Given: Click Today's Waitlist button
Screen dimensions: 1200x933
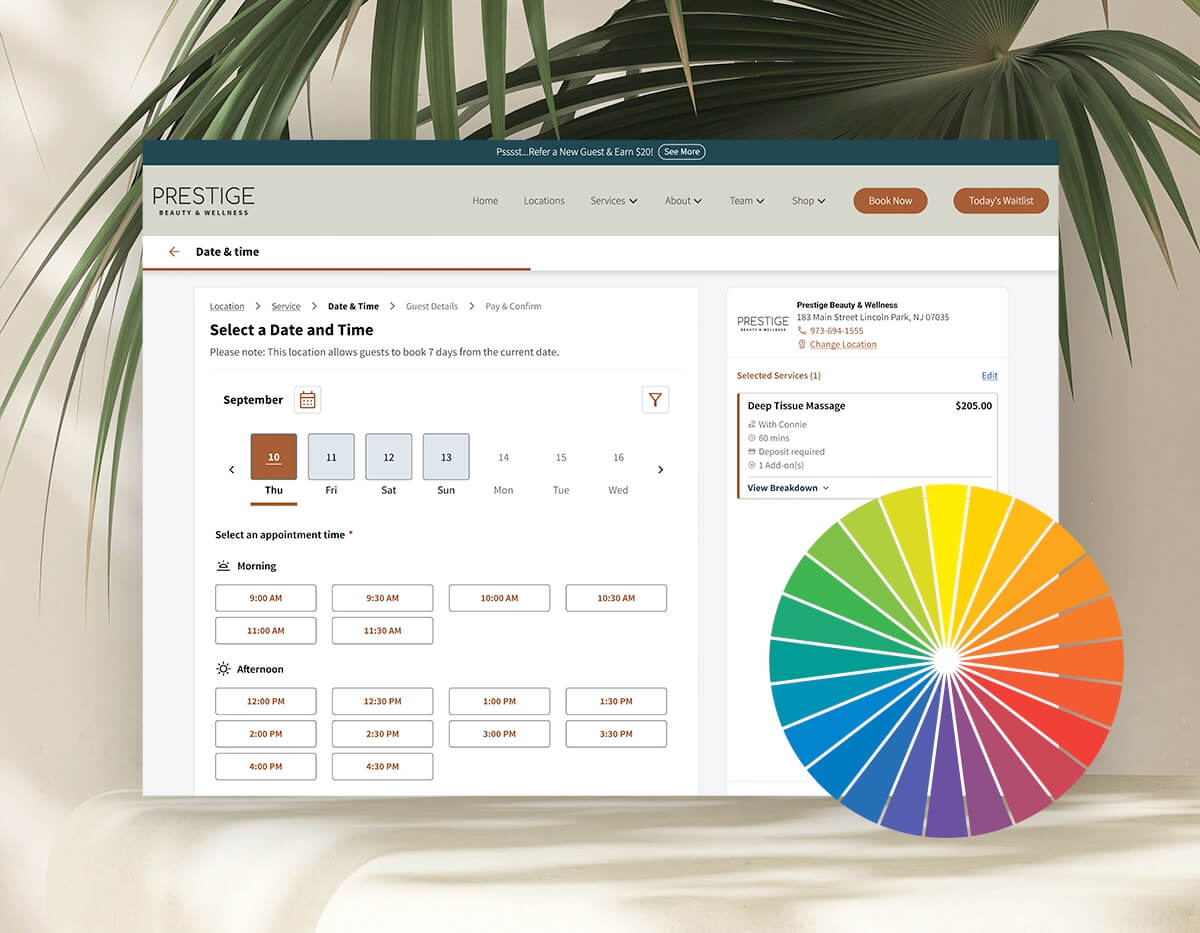Looking at the screenshot, I should click(x=1001, y=201).
